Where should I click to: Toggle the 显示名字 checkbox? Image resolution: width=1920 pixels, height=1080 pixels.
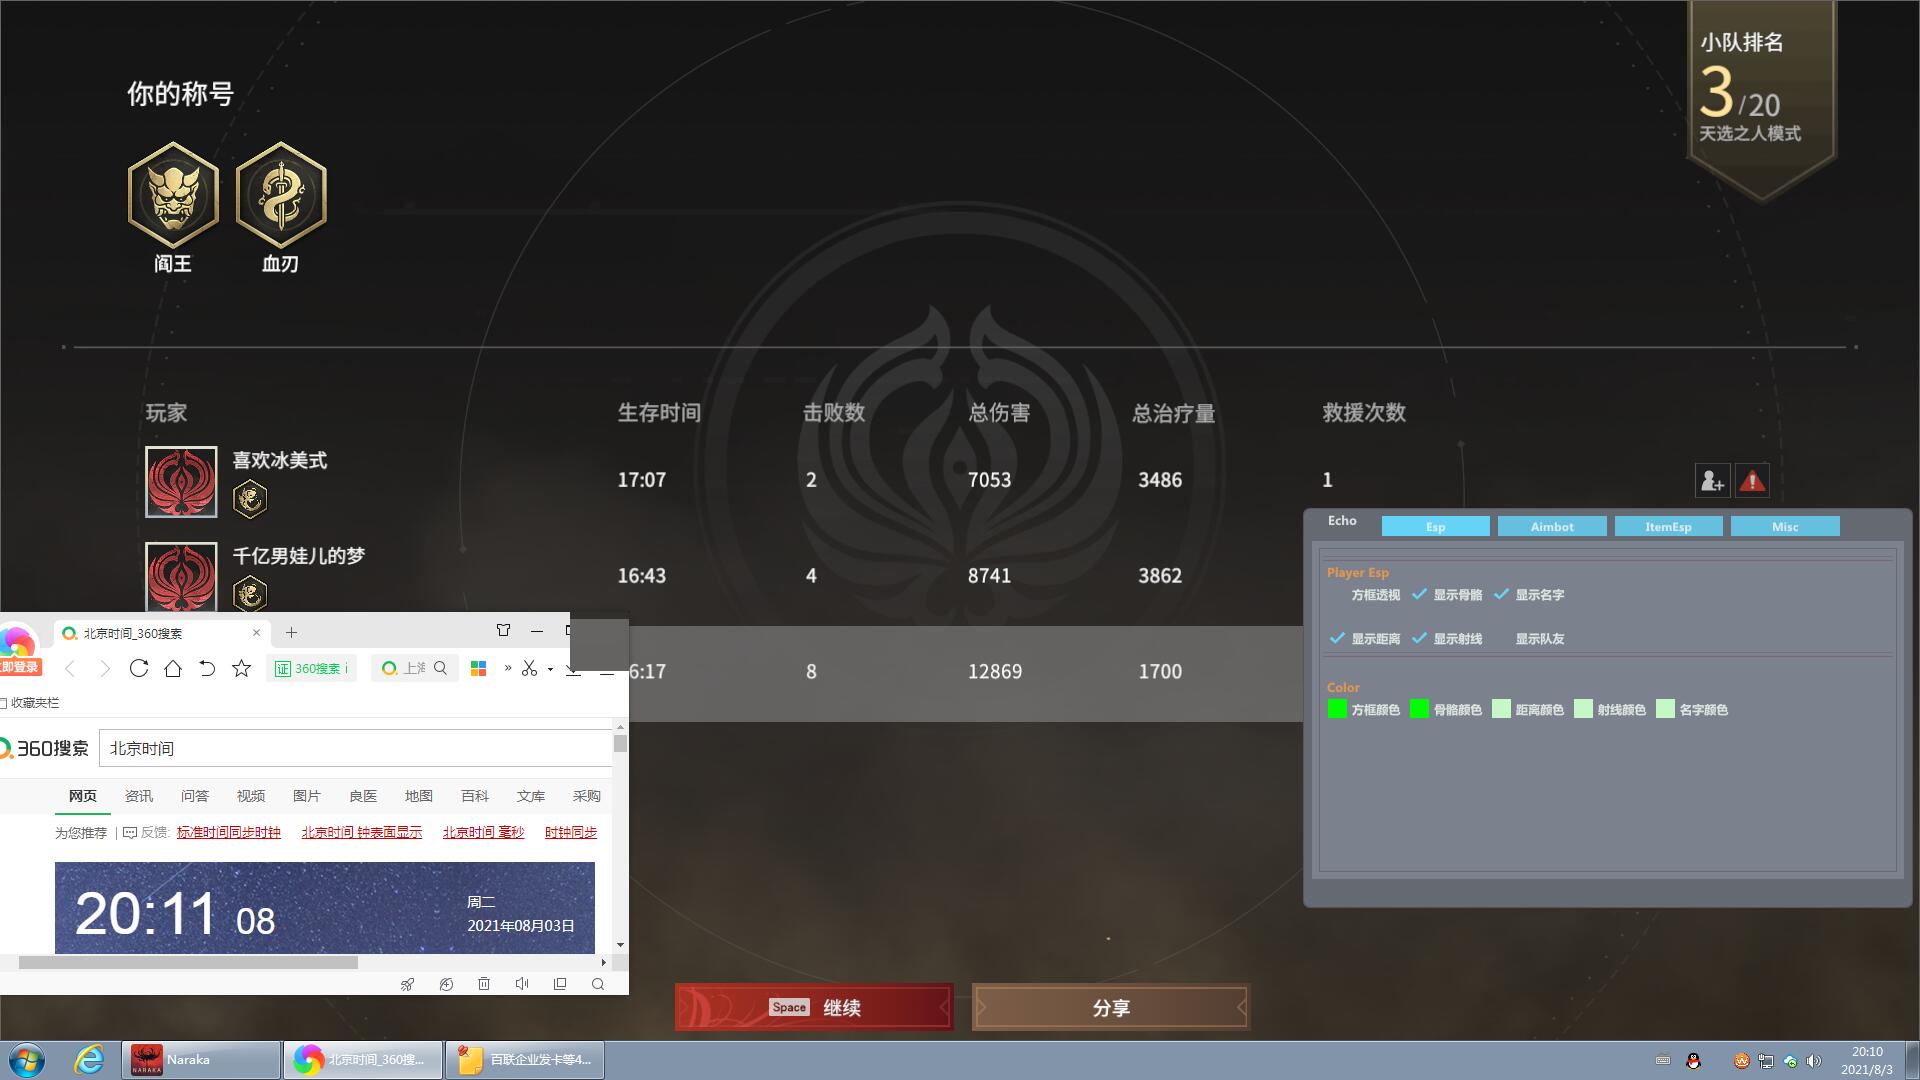[1501, 595]
